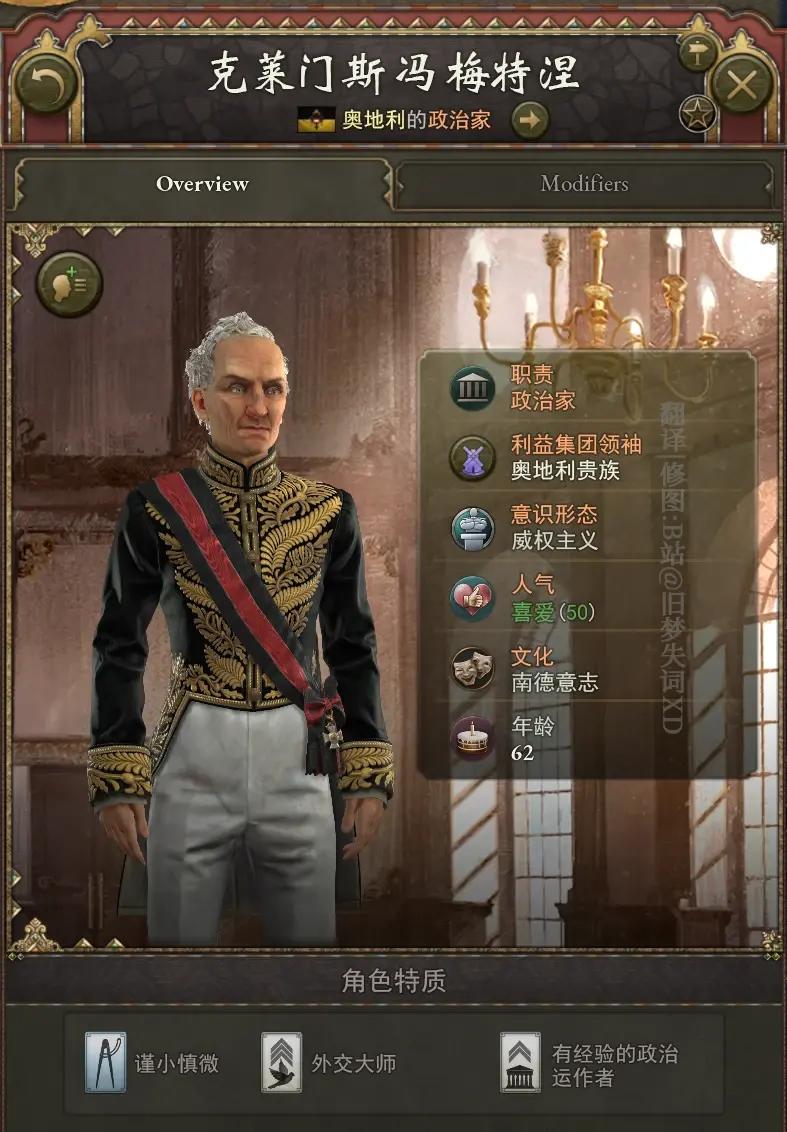Click the signpost pin icon

[697, 53]
